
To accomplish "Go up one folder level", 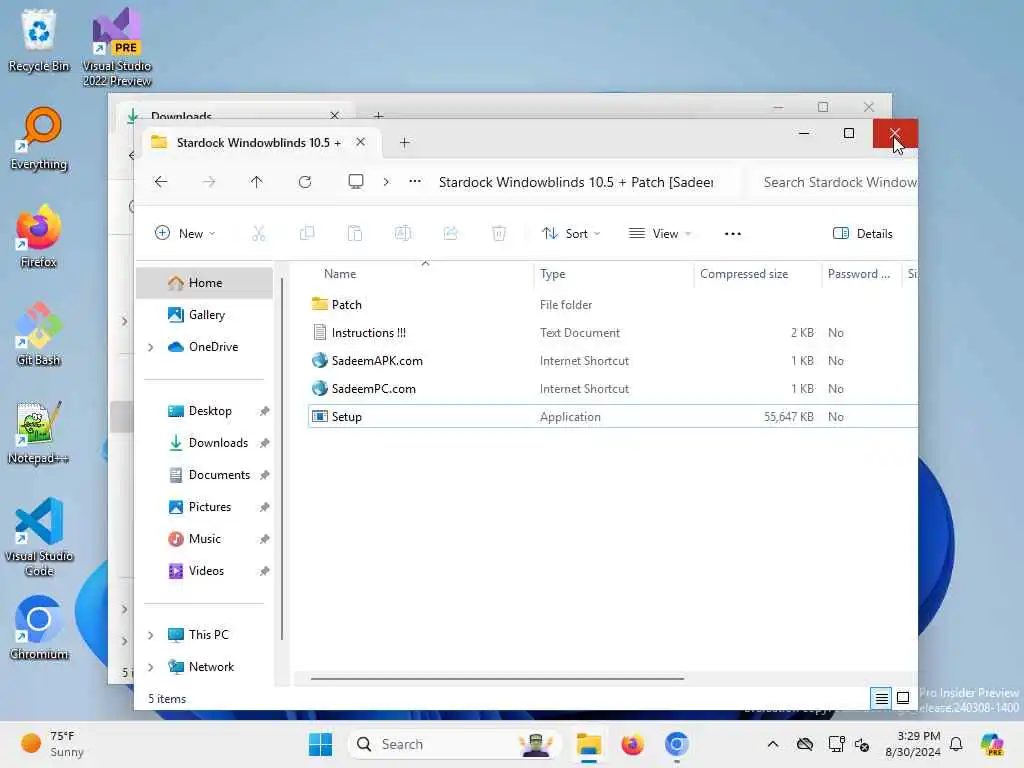I will click(257, 182).
